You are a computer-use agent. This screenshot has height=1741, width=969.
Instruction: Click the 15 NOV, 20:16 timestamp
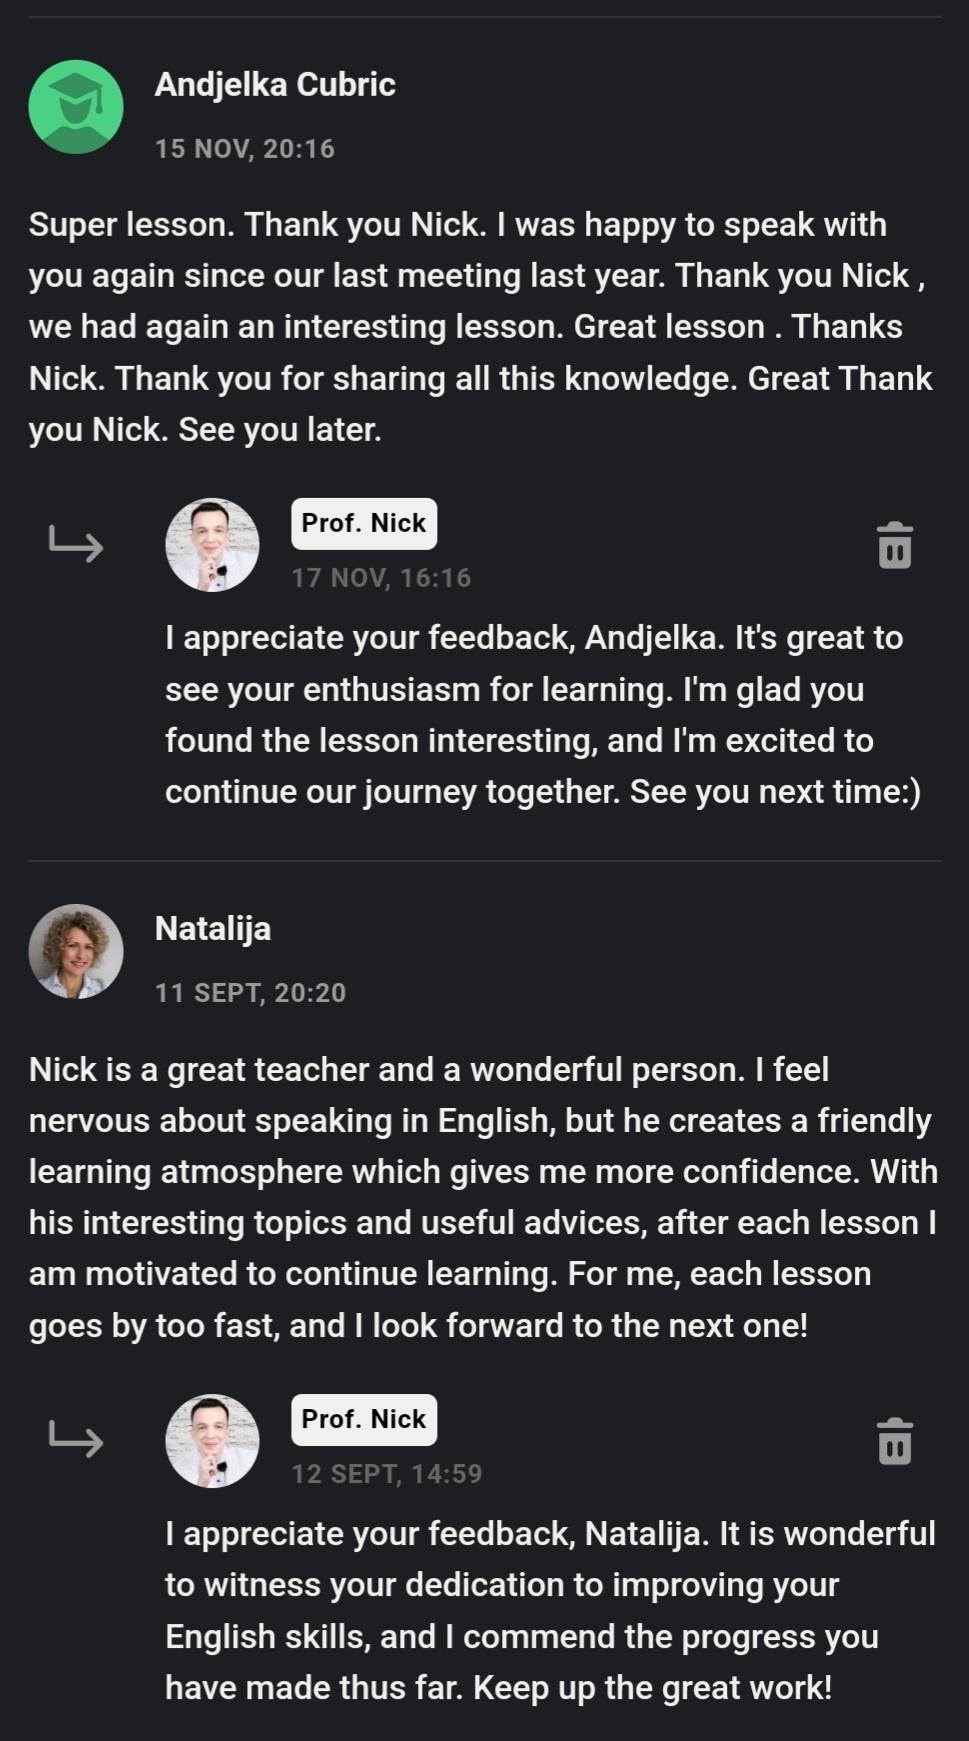(245, 149)
